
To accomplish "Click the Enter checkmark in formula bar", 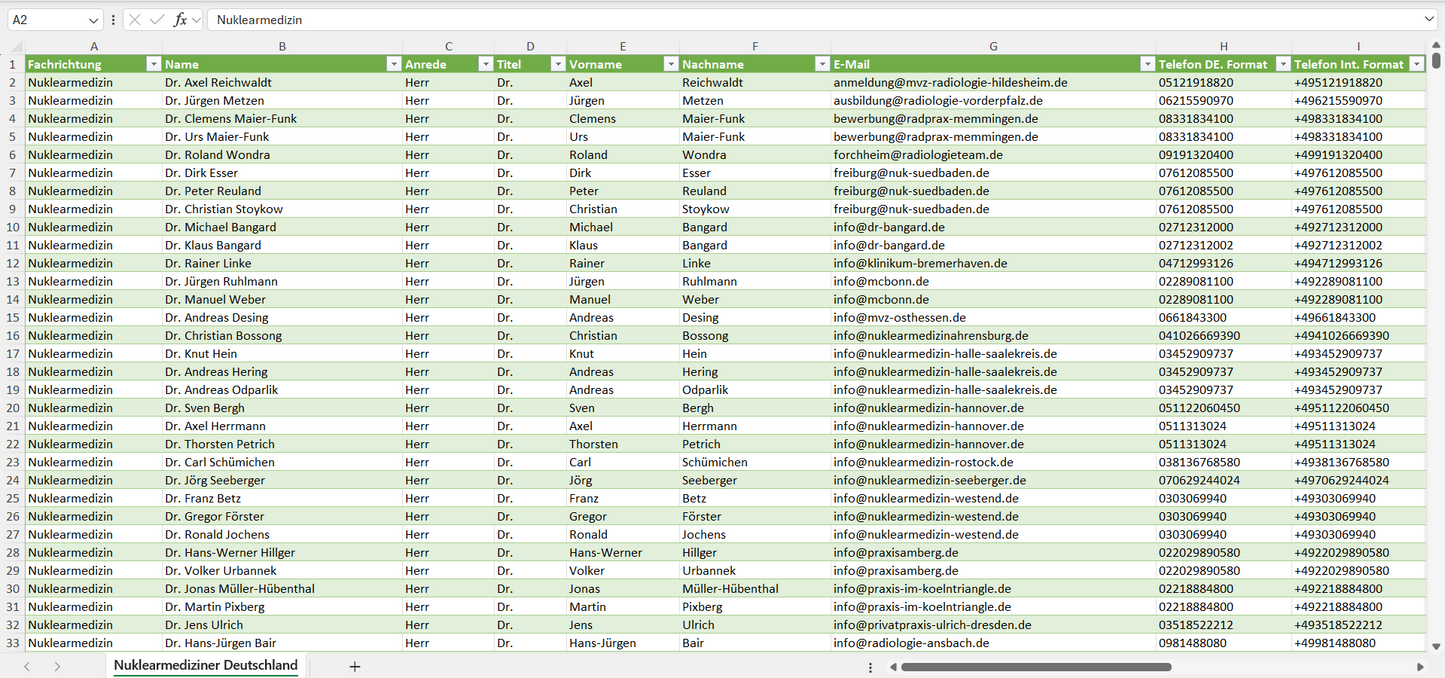I will point(157,20).
